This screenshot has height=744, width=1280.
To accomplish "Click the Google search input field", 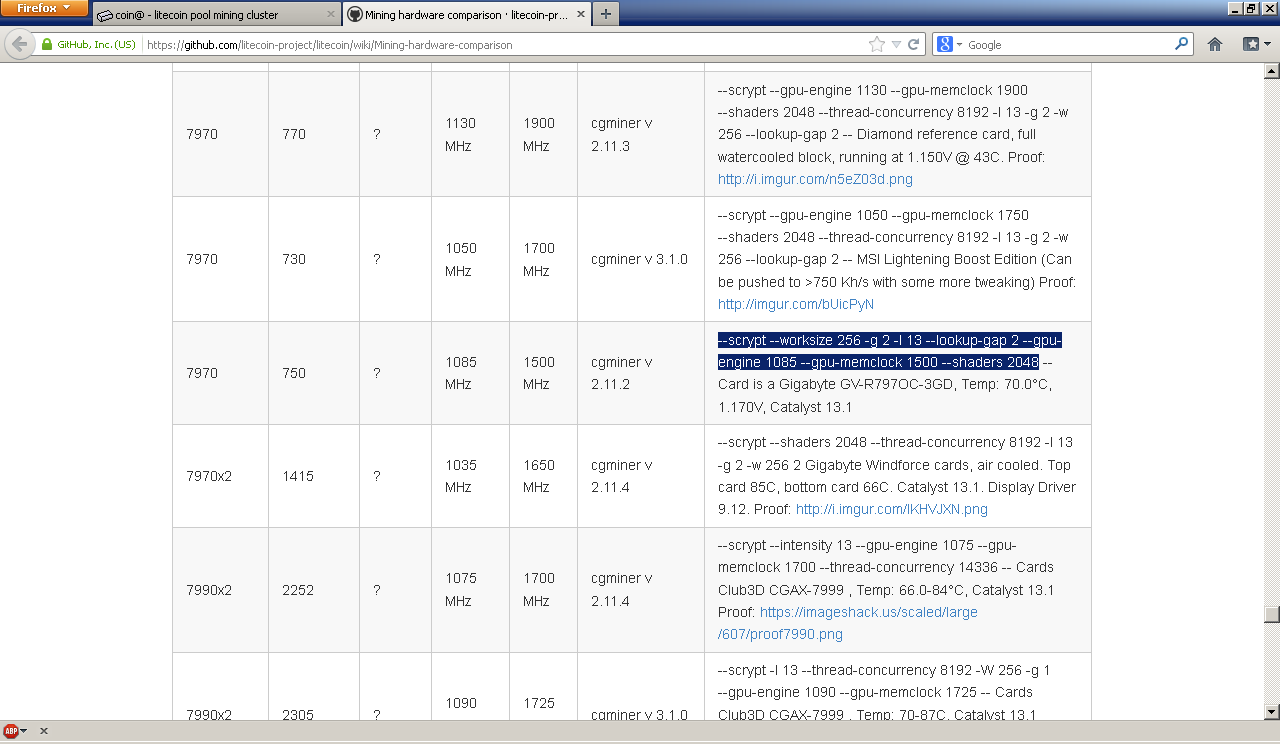I will tap(1069, 45).
